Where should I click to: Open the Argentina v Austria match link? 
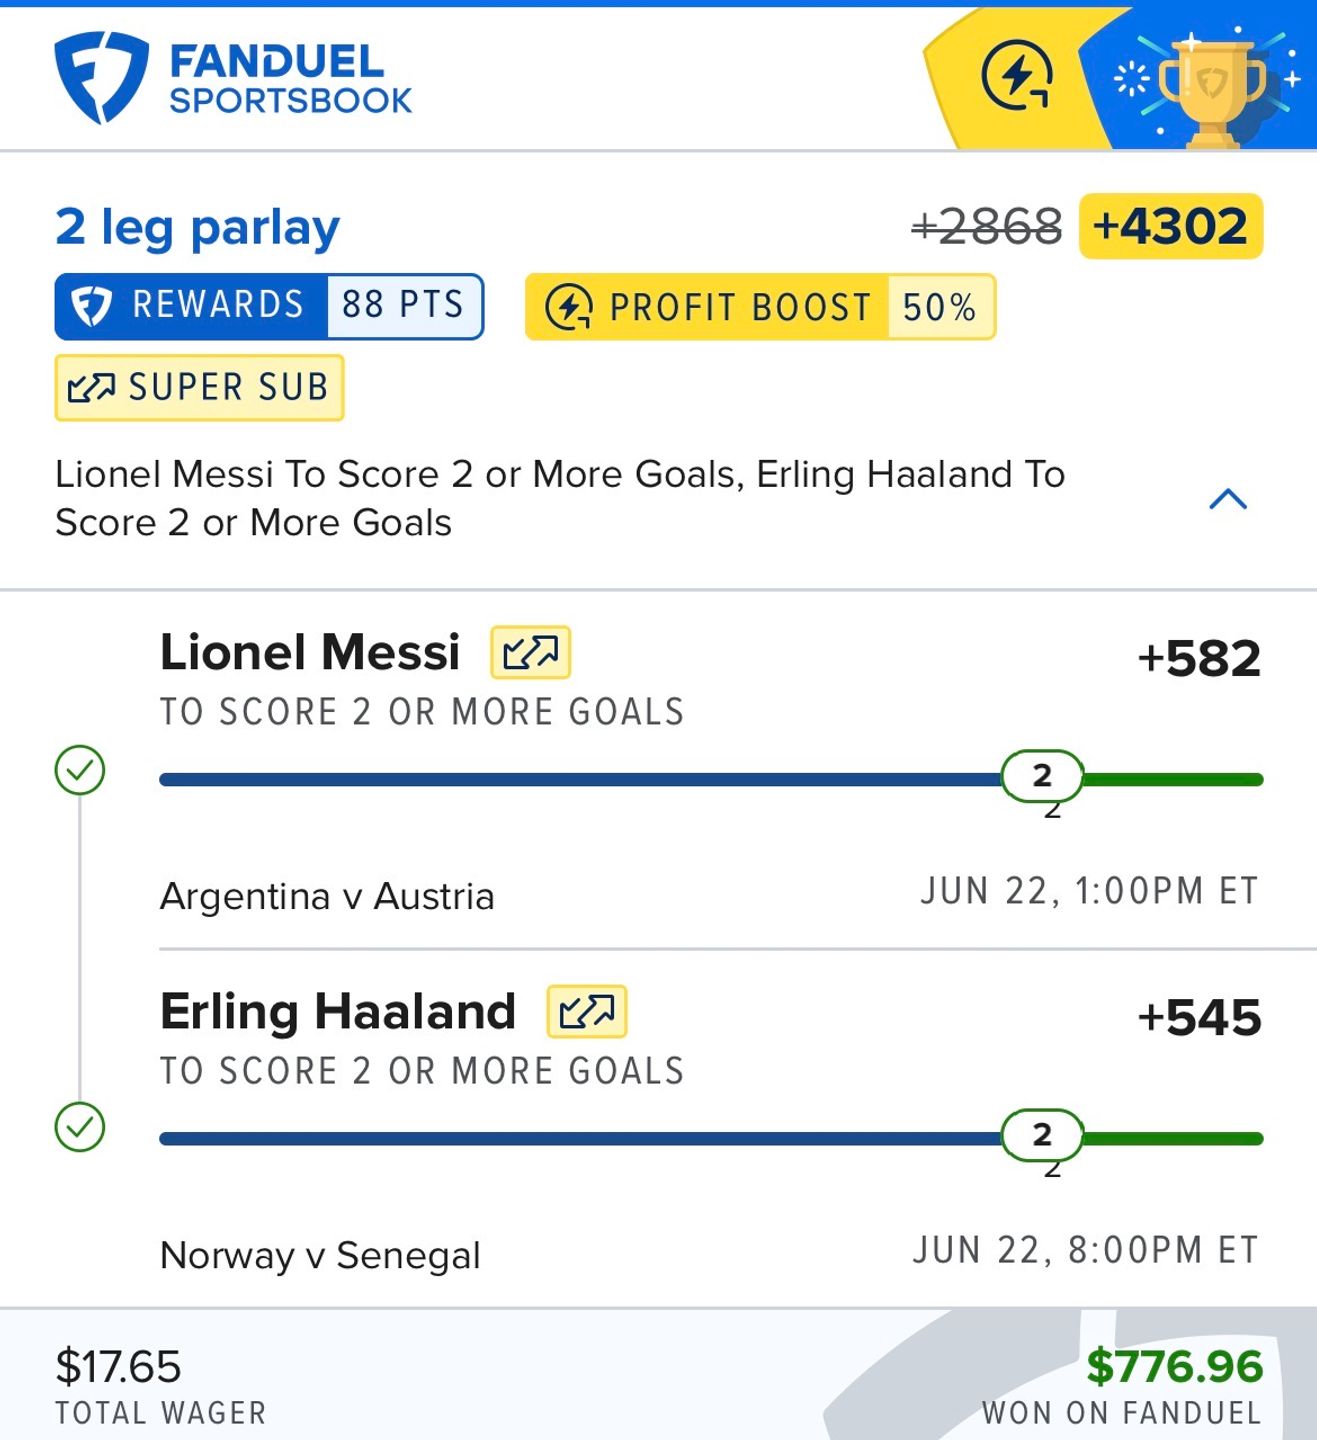pos(327,896)
